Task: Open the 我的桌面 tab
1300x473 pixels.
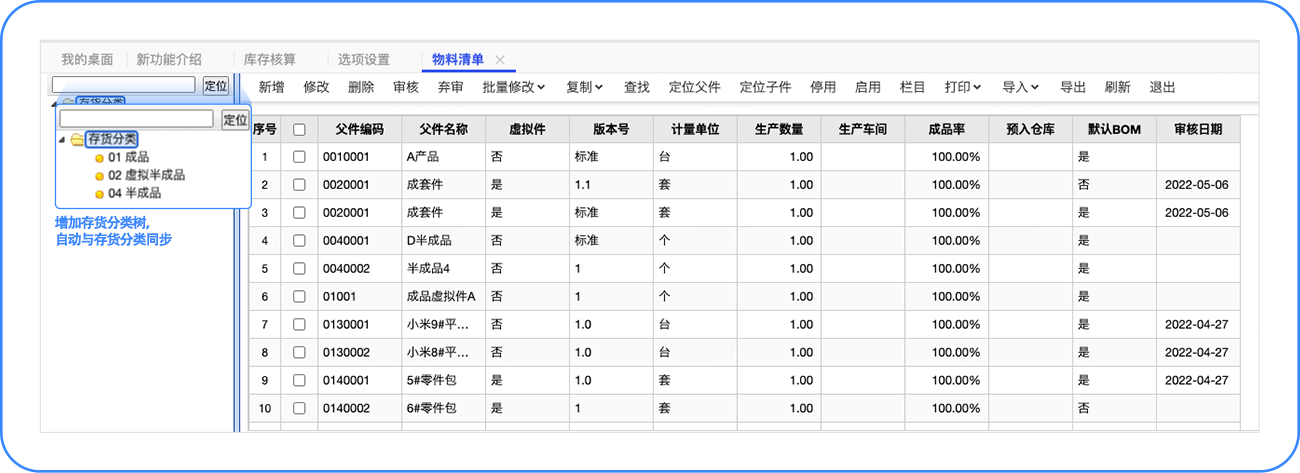Action: point(87,60)
